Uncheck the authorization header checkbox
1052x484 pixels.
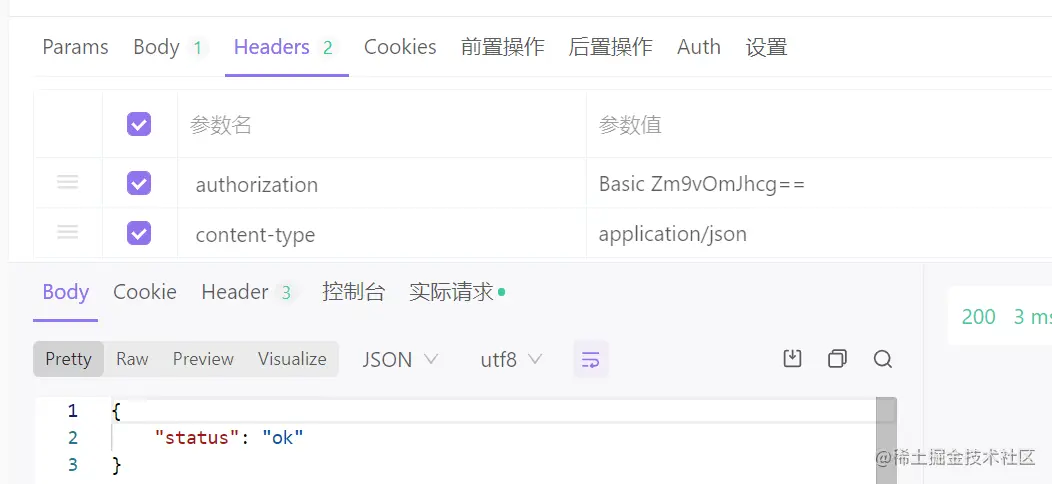pyautogui.click(x=139, y=183)
